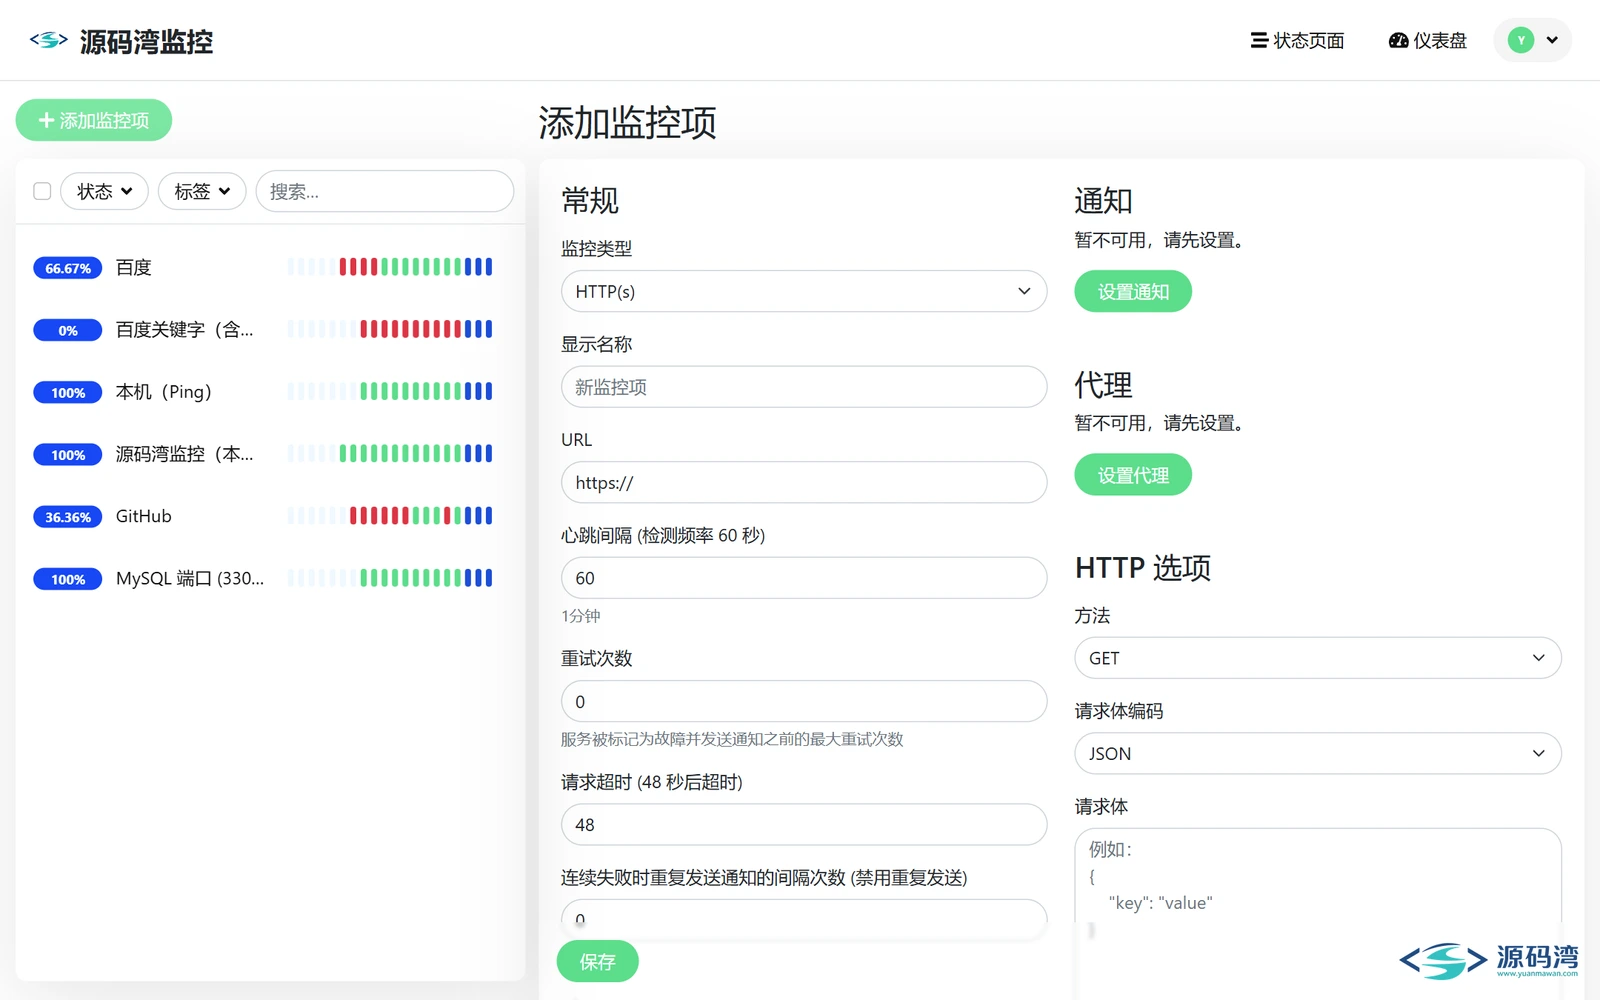The width and height of the screenshot is (1600, 1000).
Task: Click the 源码湾监控 logo icon
Action: pyautogui.click(x=48, y=40)
